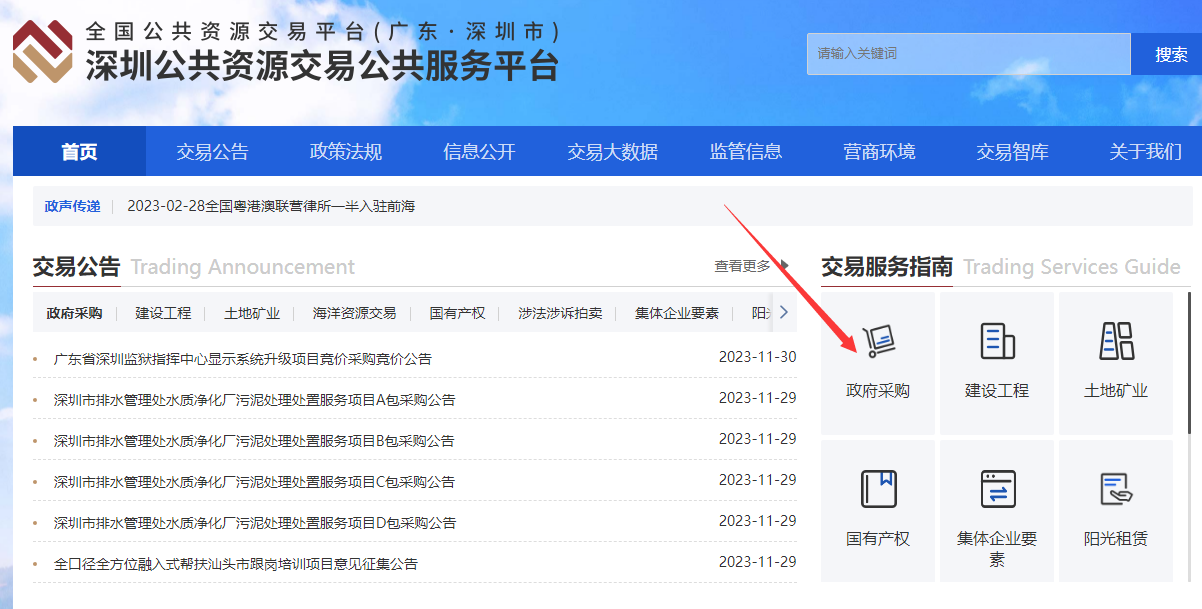
Task: Open the 建设工程 building icon
Action: [996, 342]
